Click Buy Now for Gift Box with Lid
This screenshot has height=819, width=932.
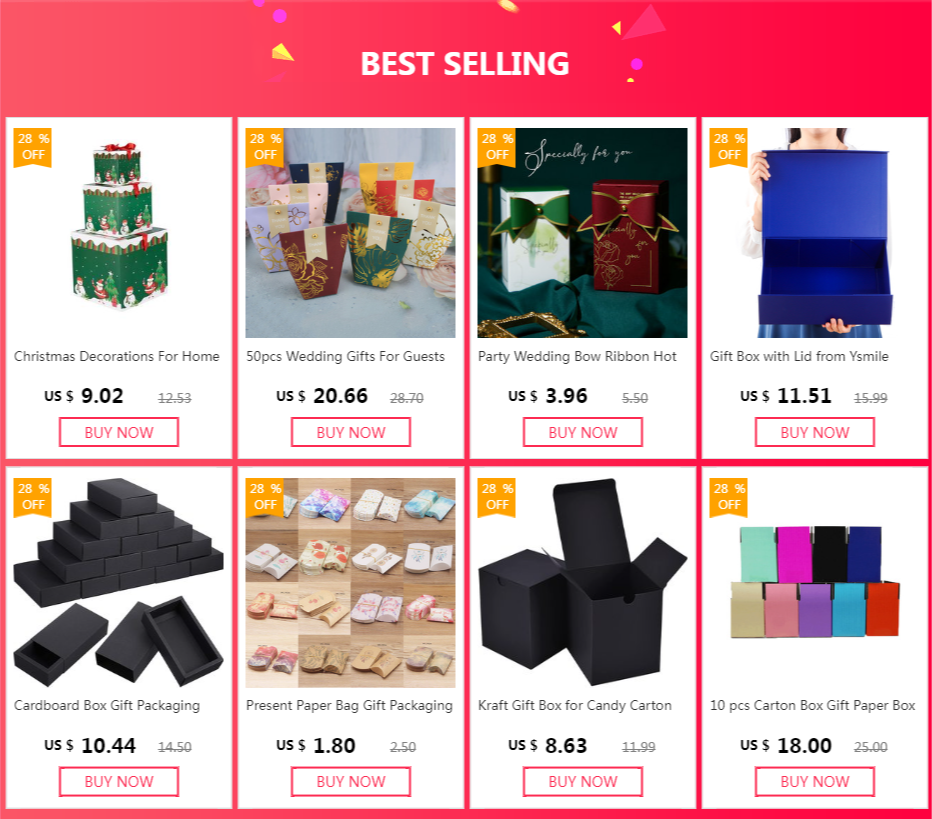point(815,432)
